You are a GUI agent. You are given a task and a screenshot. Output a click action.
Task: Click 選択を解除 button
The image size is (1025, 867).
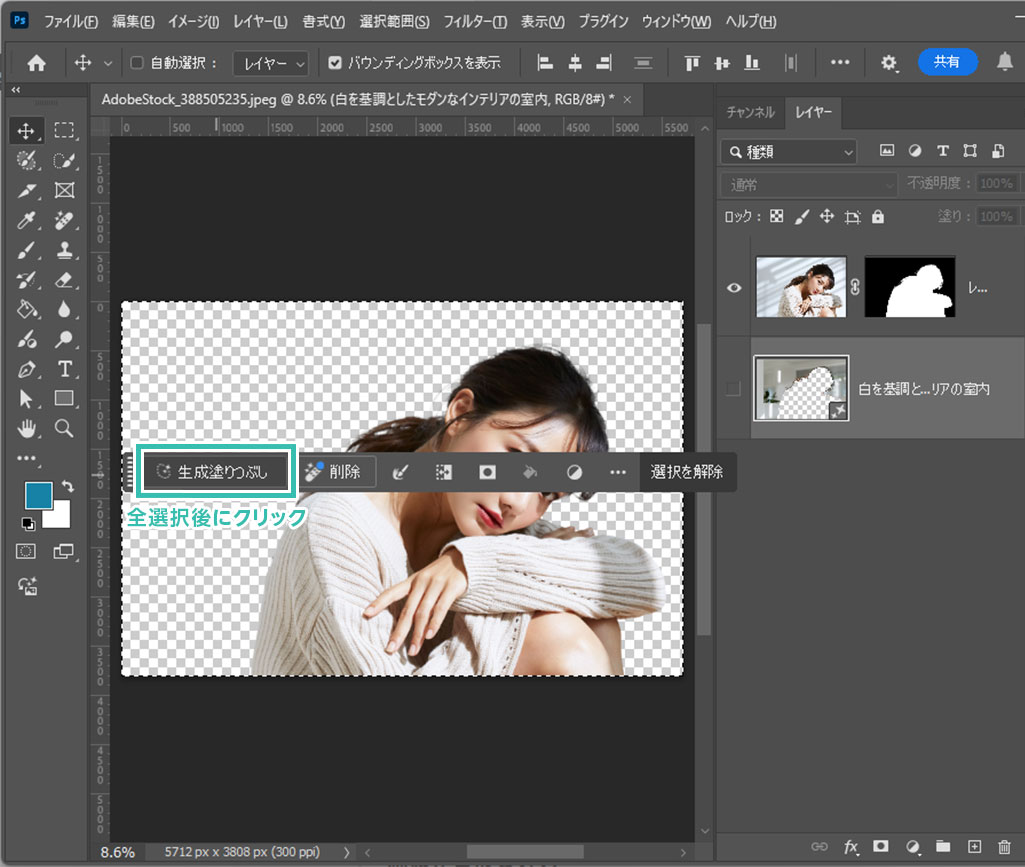(686, 471)
